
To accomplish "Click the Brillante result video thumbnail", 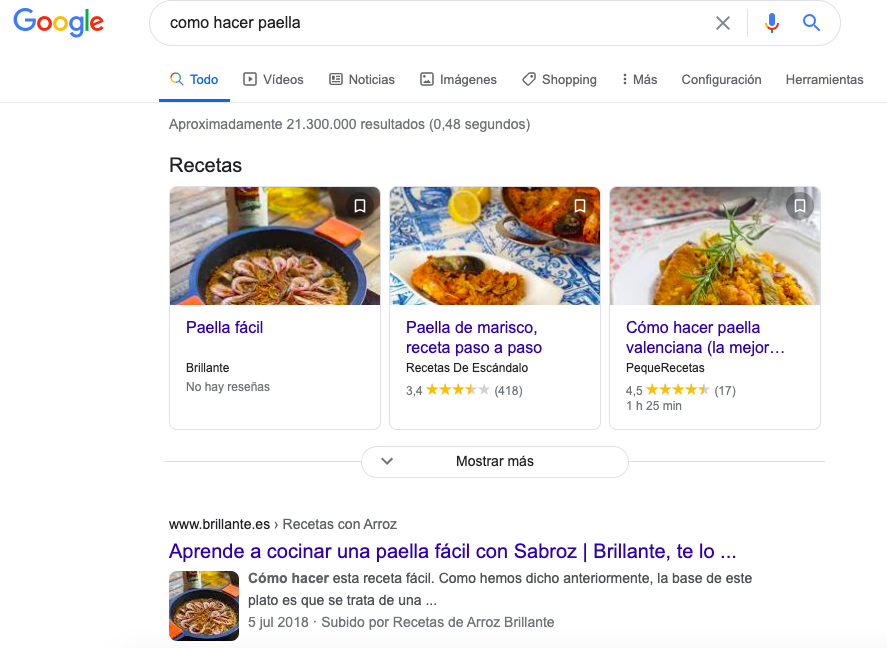I will pos(204,605).
